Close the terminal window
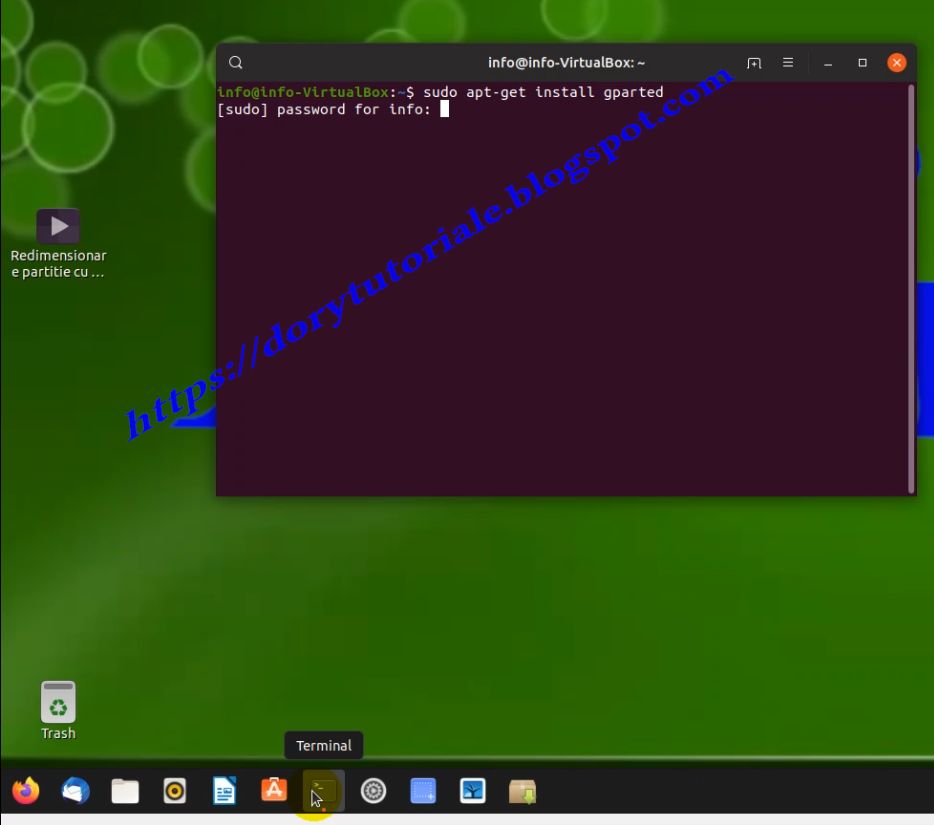934x825 pixels. coord(896,63)
